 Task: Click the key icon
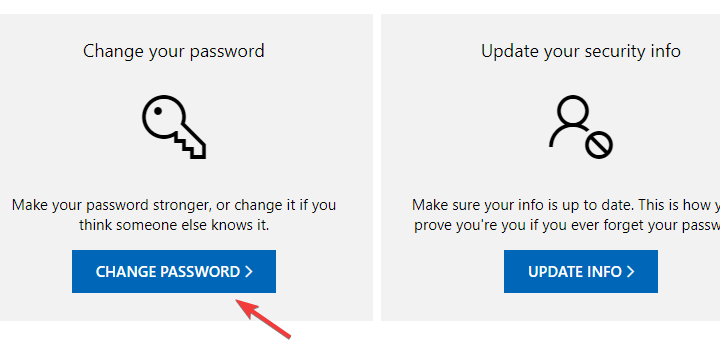point(174,127)
